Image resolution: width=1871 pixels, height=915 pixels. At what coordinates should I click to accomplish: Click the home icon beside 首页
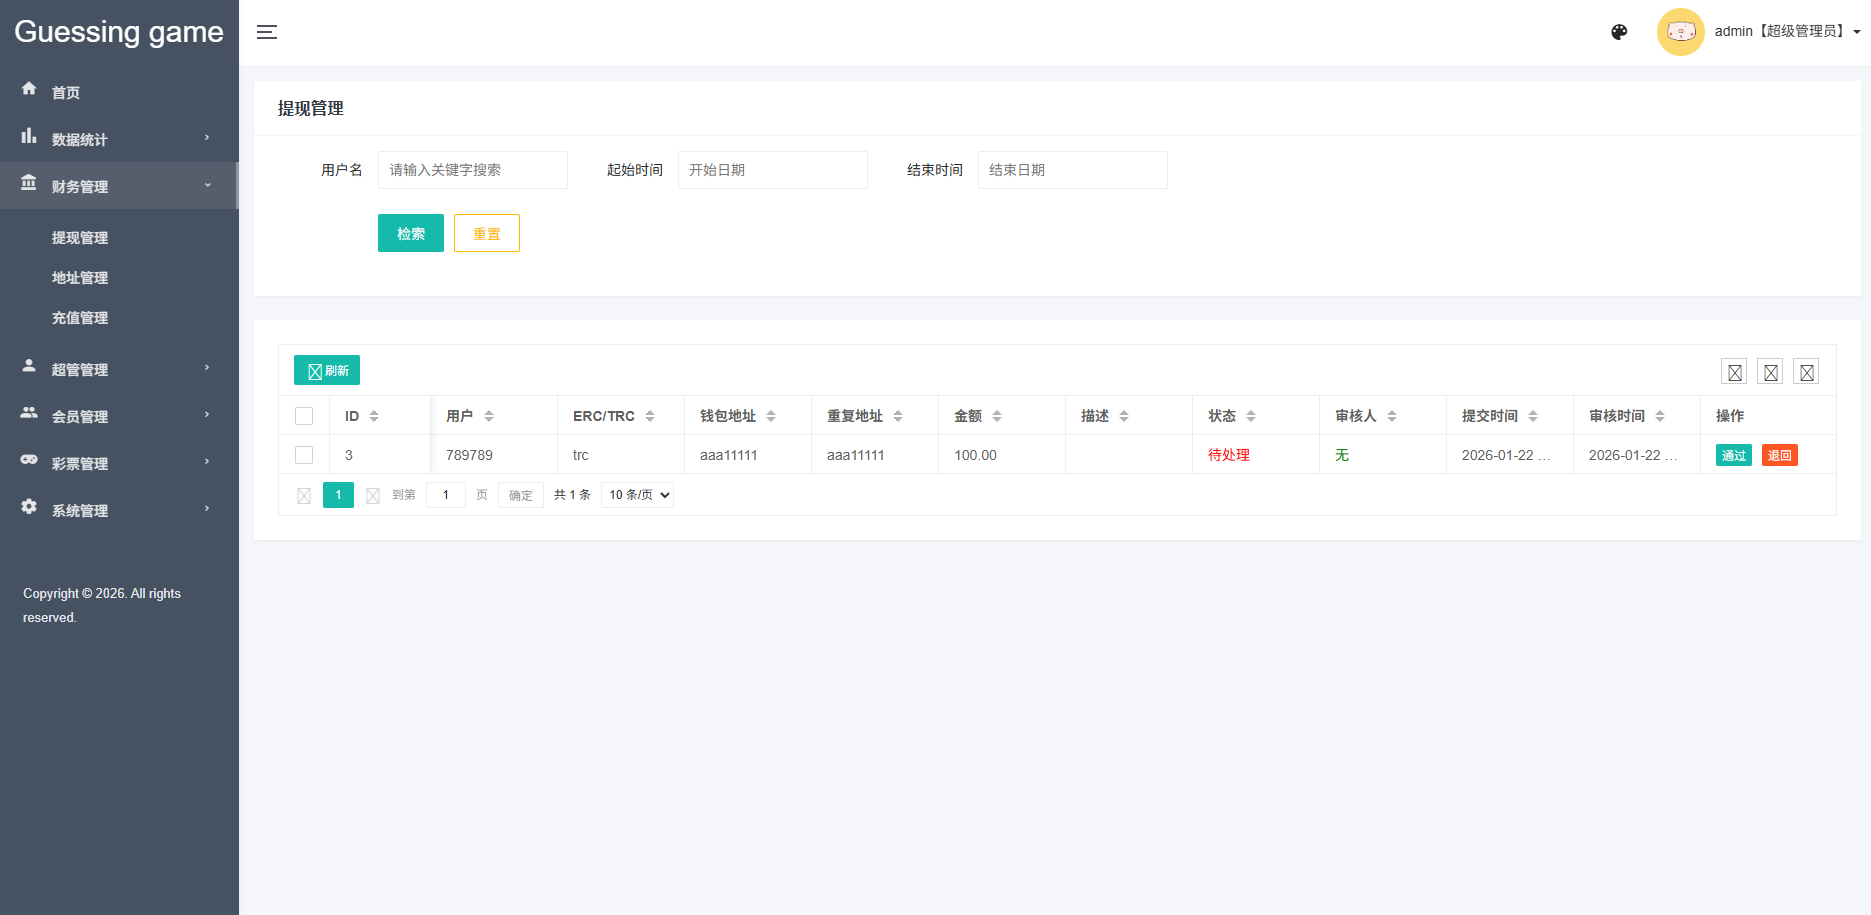[29, 89]
